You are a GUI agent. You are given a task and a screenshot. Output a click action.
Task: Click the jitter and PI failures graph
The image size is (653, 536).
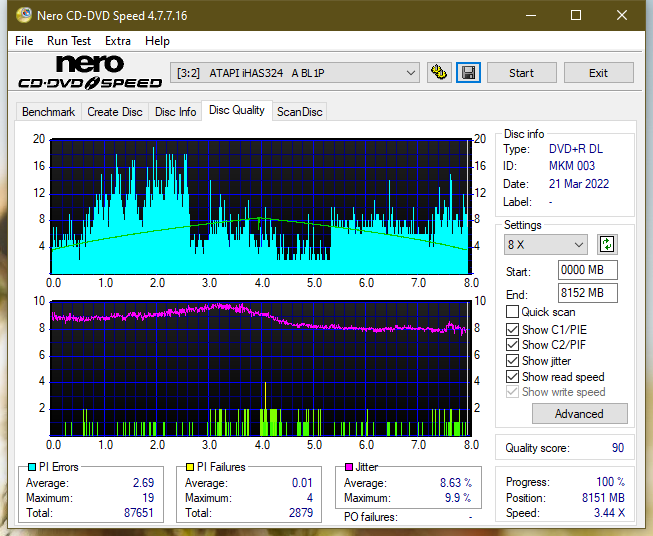point(260,368)
